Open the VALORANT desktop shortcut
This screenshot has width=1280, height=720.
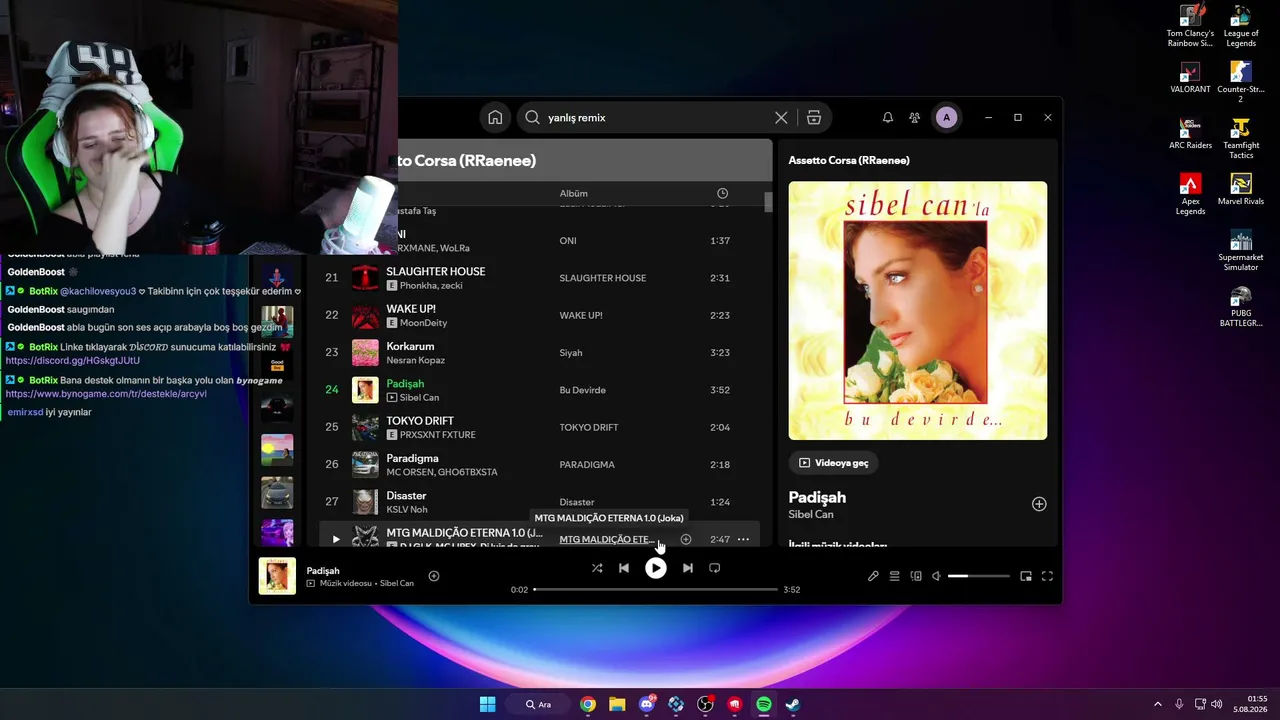tap(1190, 78)
